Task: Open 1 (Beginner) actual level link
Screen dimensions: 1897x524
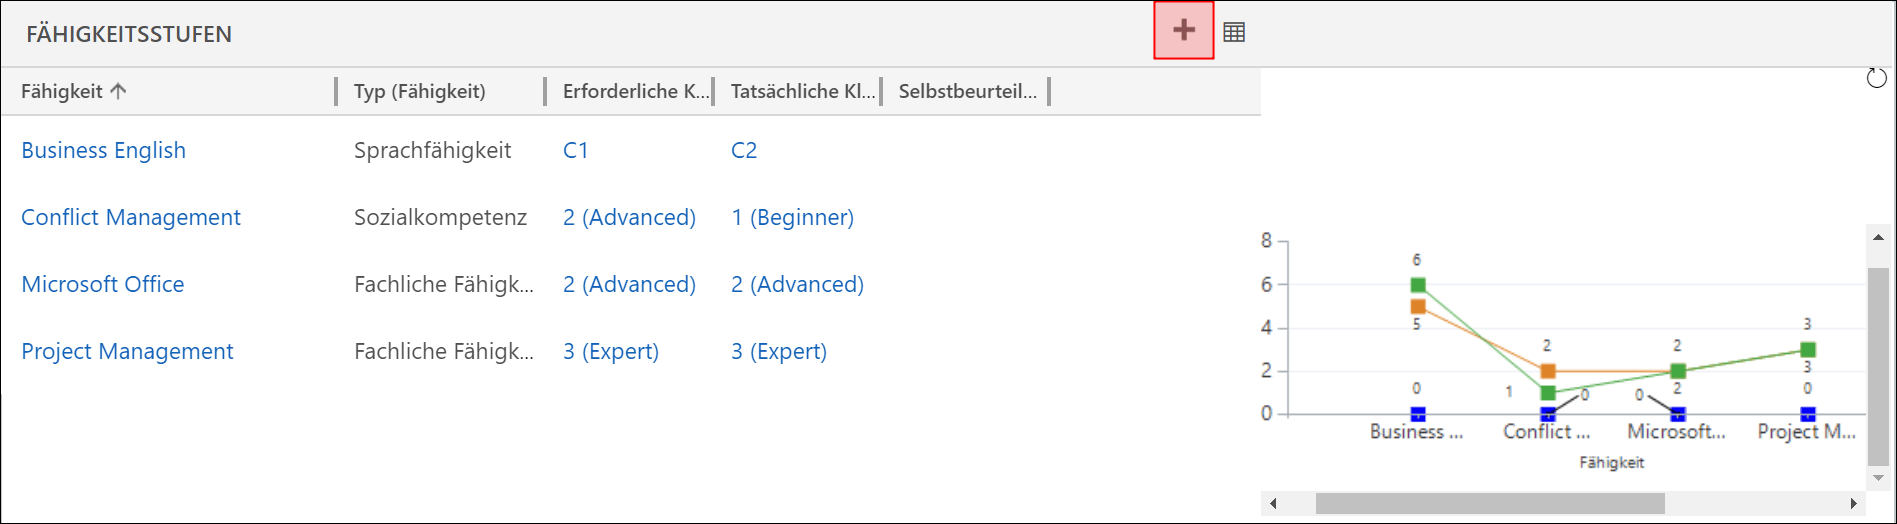Action: coord(793,217)
